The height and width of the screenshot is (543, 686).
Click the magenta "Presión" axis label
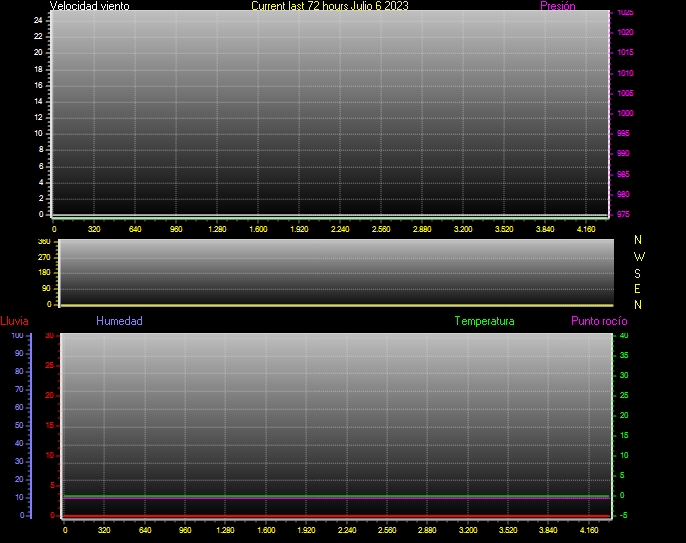point(558,6)
